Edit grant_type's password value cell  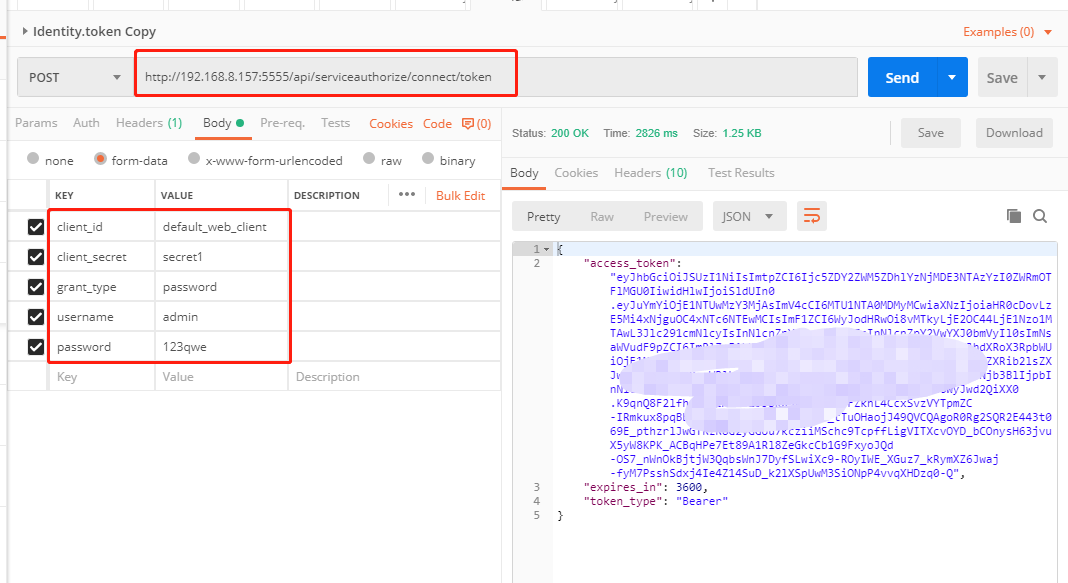[221, 287]
